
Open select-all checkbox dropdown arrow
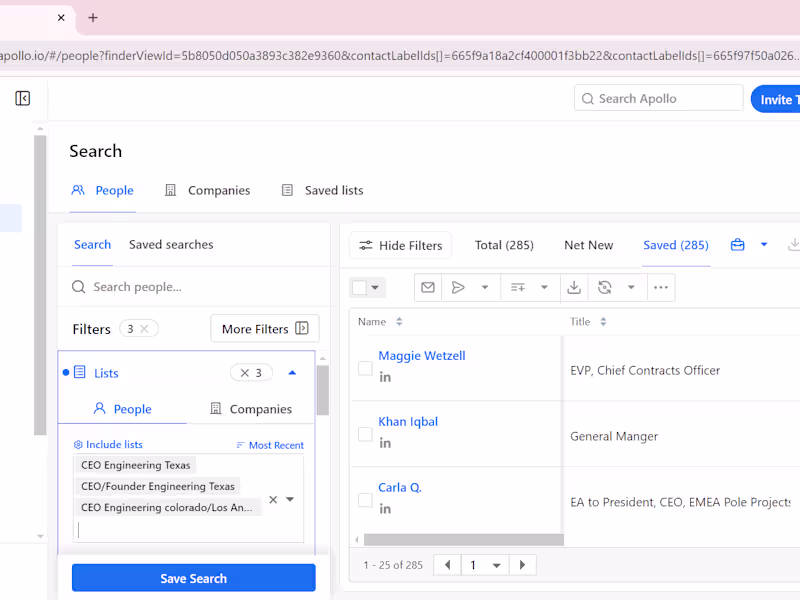(x=375, y=287)
